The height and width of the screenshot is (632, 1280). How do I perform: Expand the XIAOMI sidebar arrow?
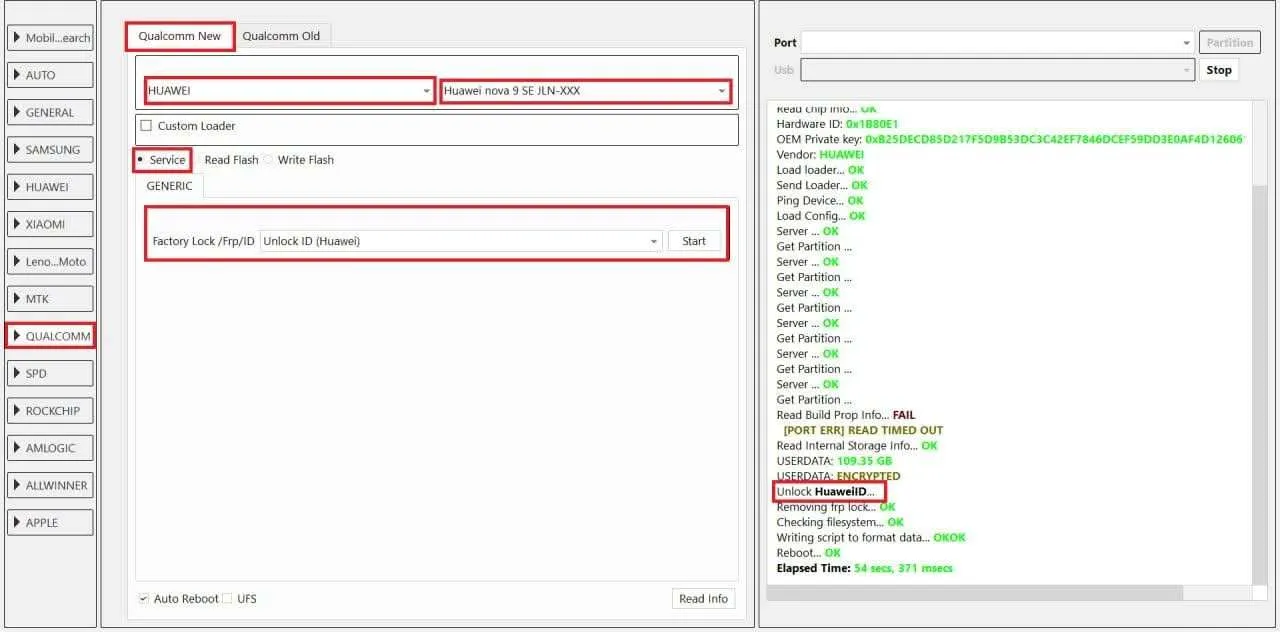tap(17, 225)
